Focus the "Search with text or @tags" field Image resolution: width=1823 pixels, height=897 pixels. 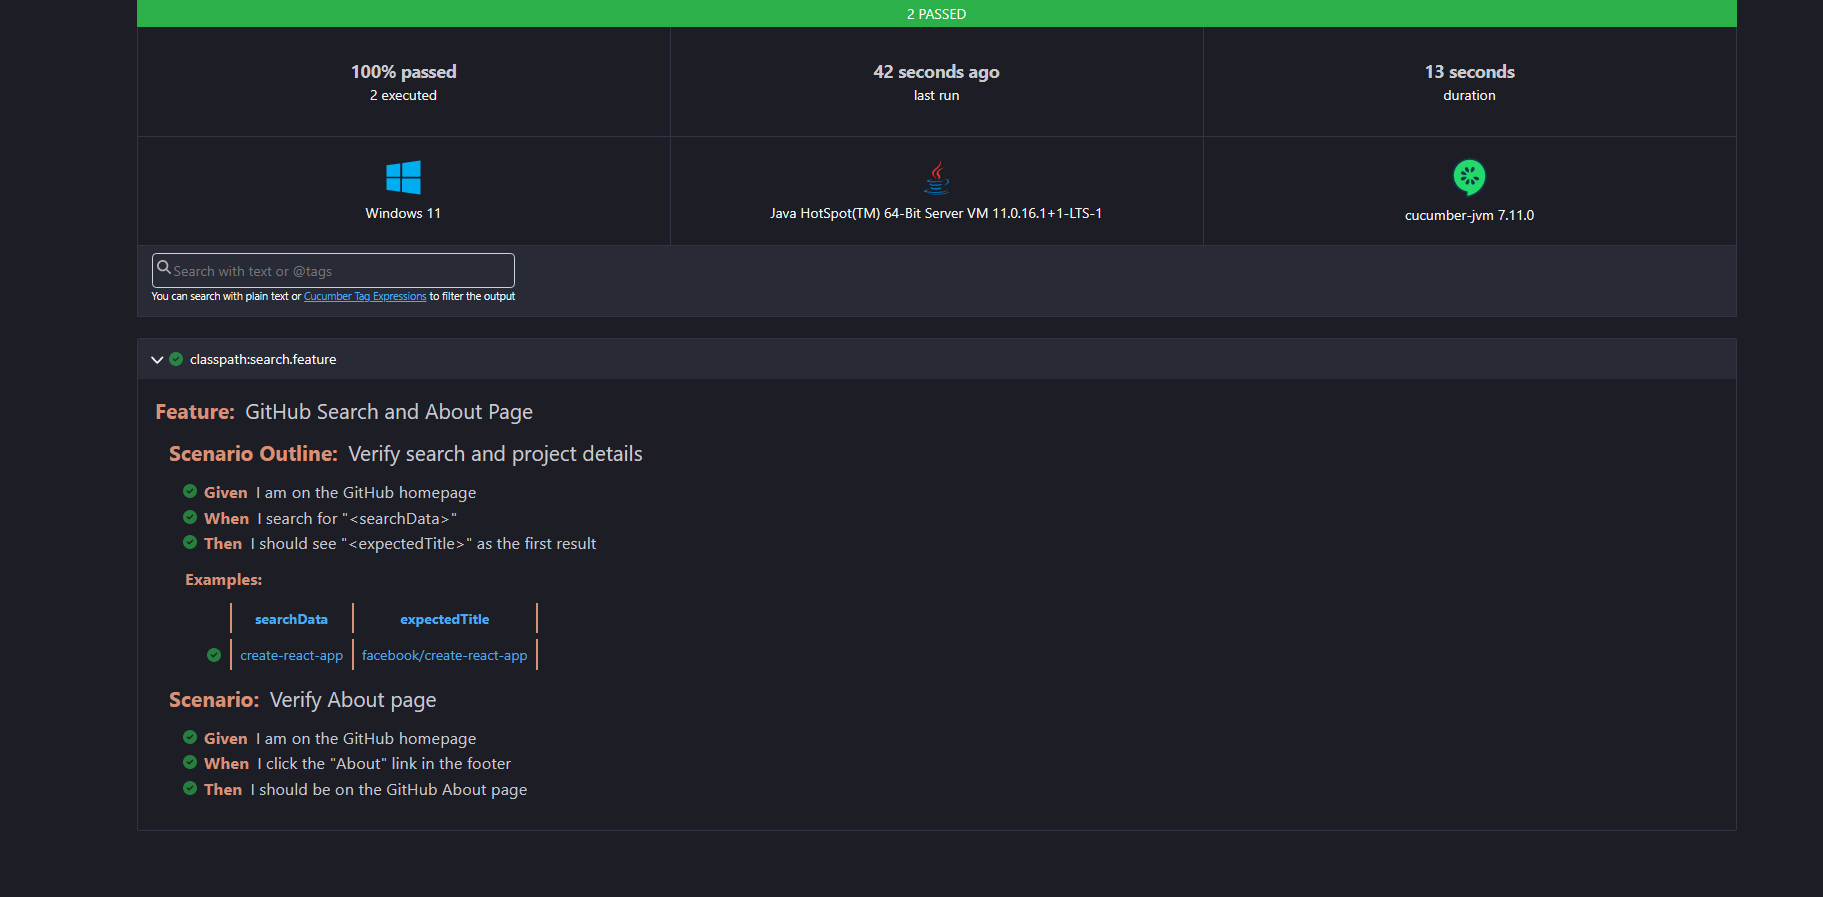click(x=333, y=271)
